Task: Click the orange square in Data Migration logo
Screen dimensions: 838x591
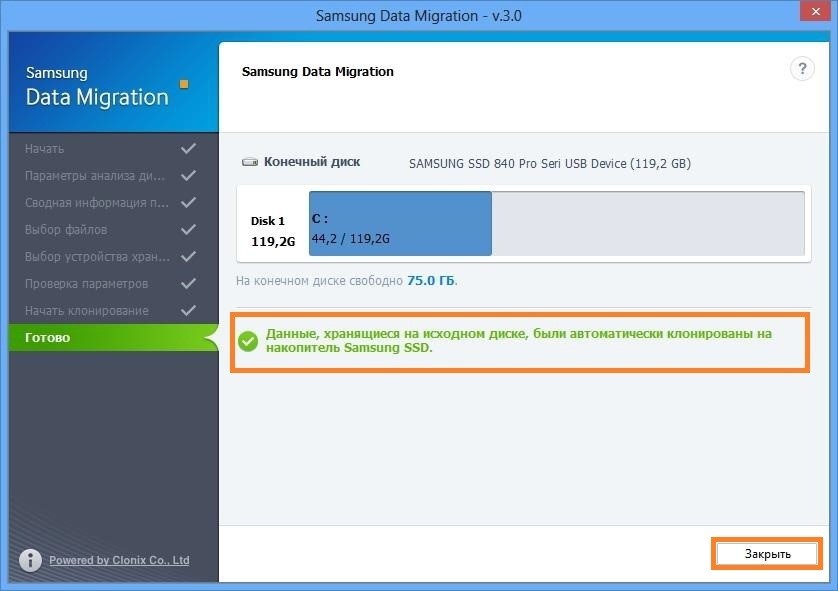Action: (x=184, y=85)
